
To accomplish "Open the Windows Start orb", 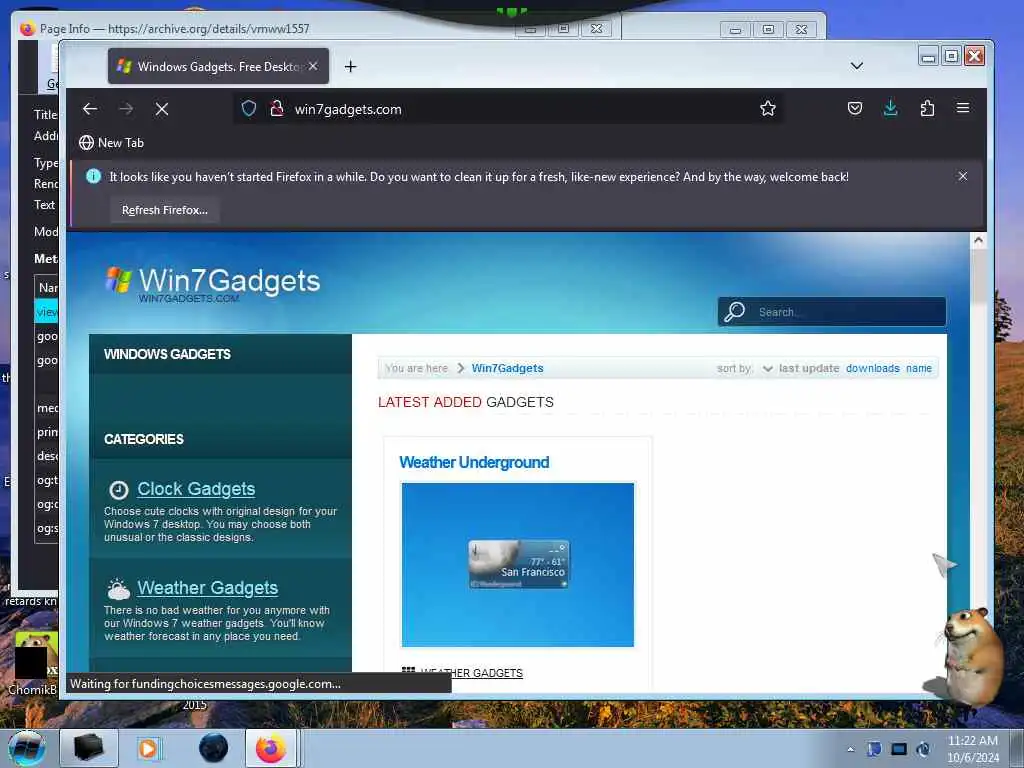I will click(x=27, y=748).
